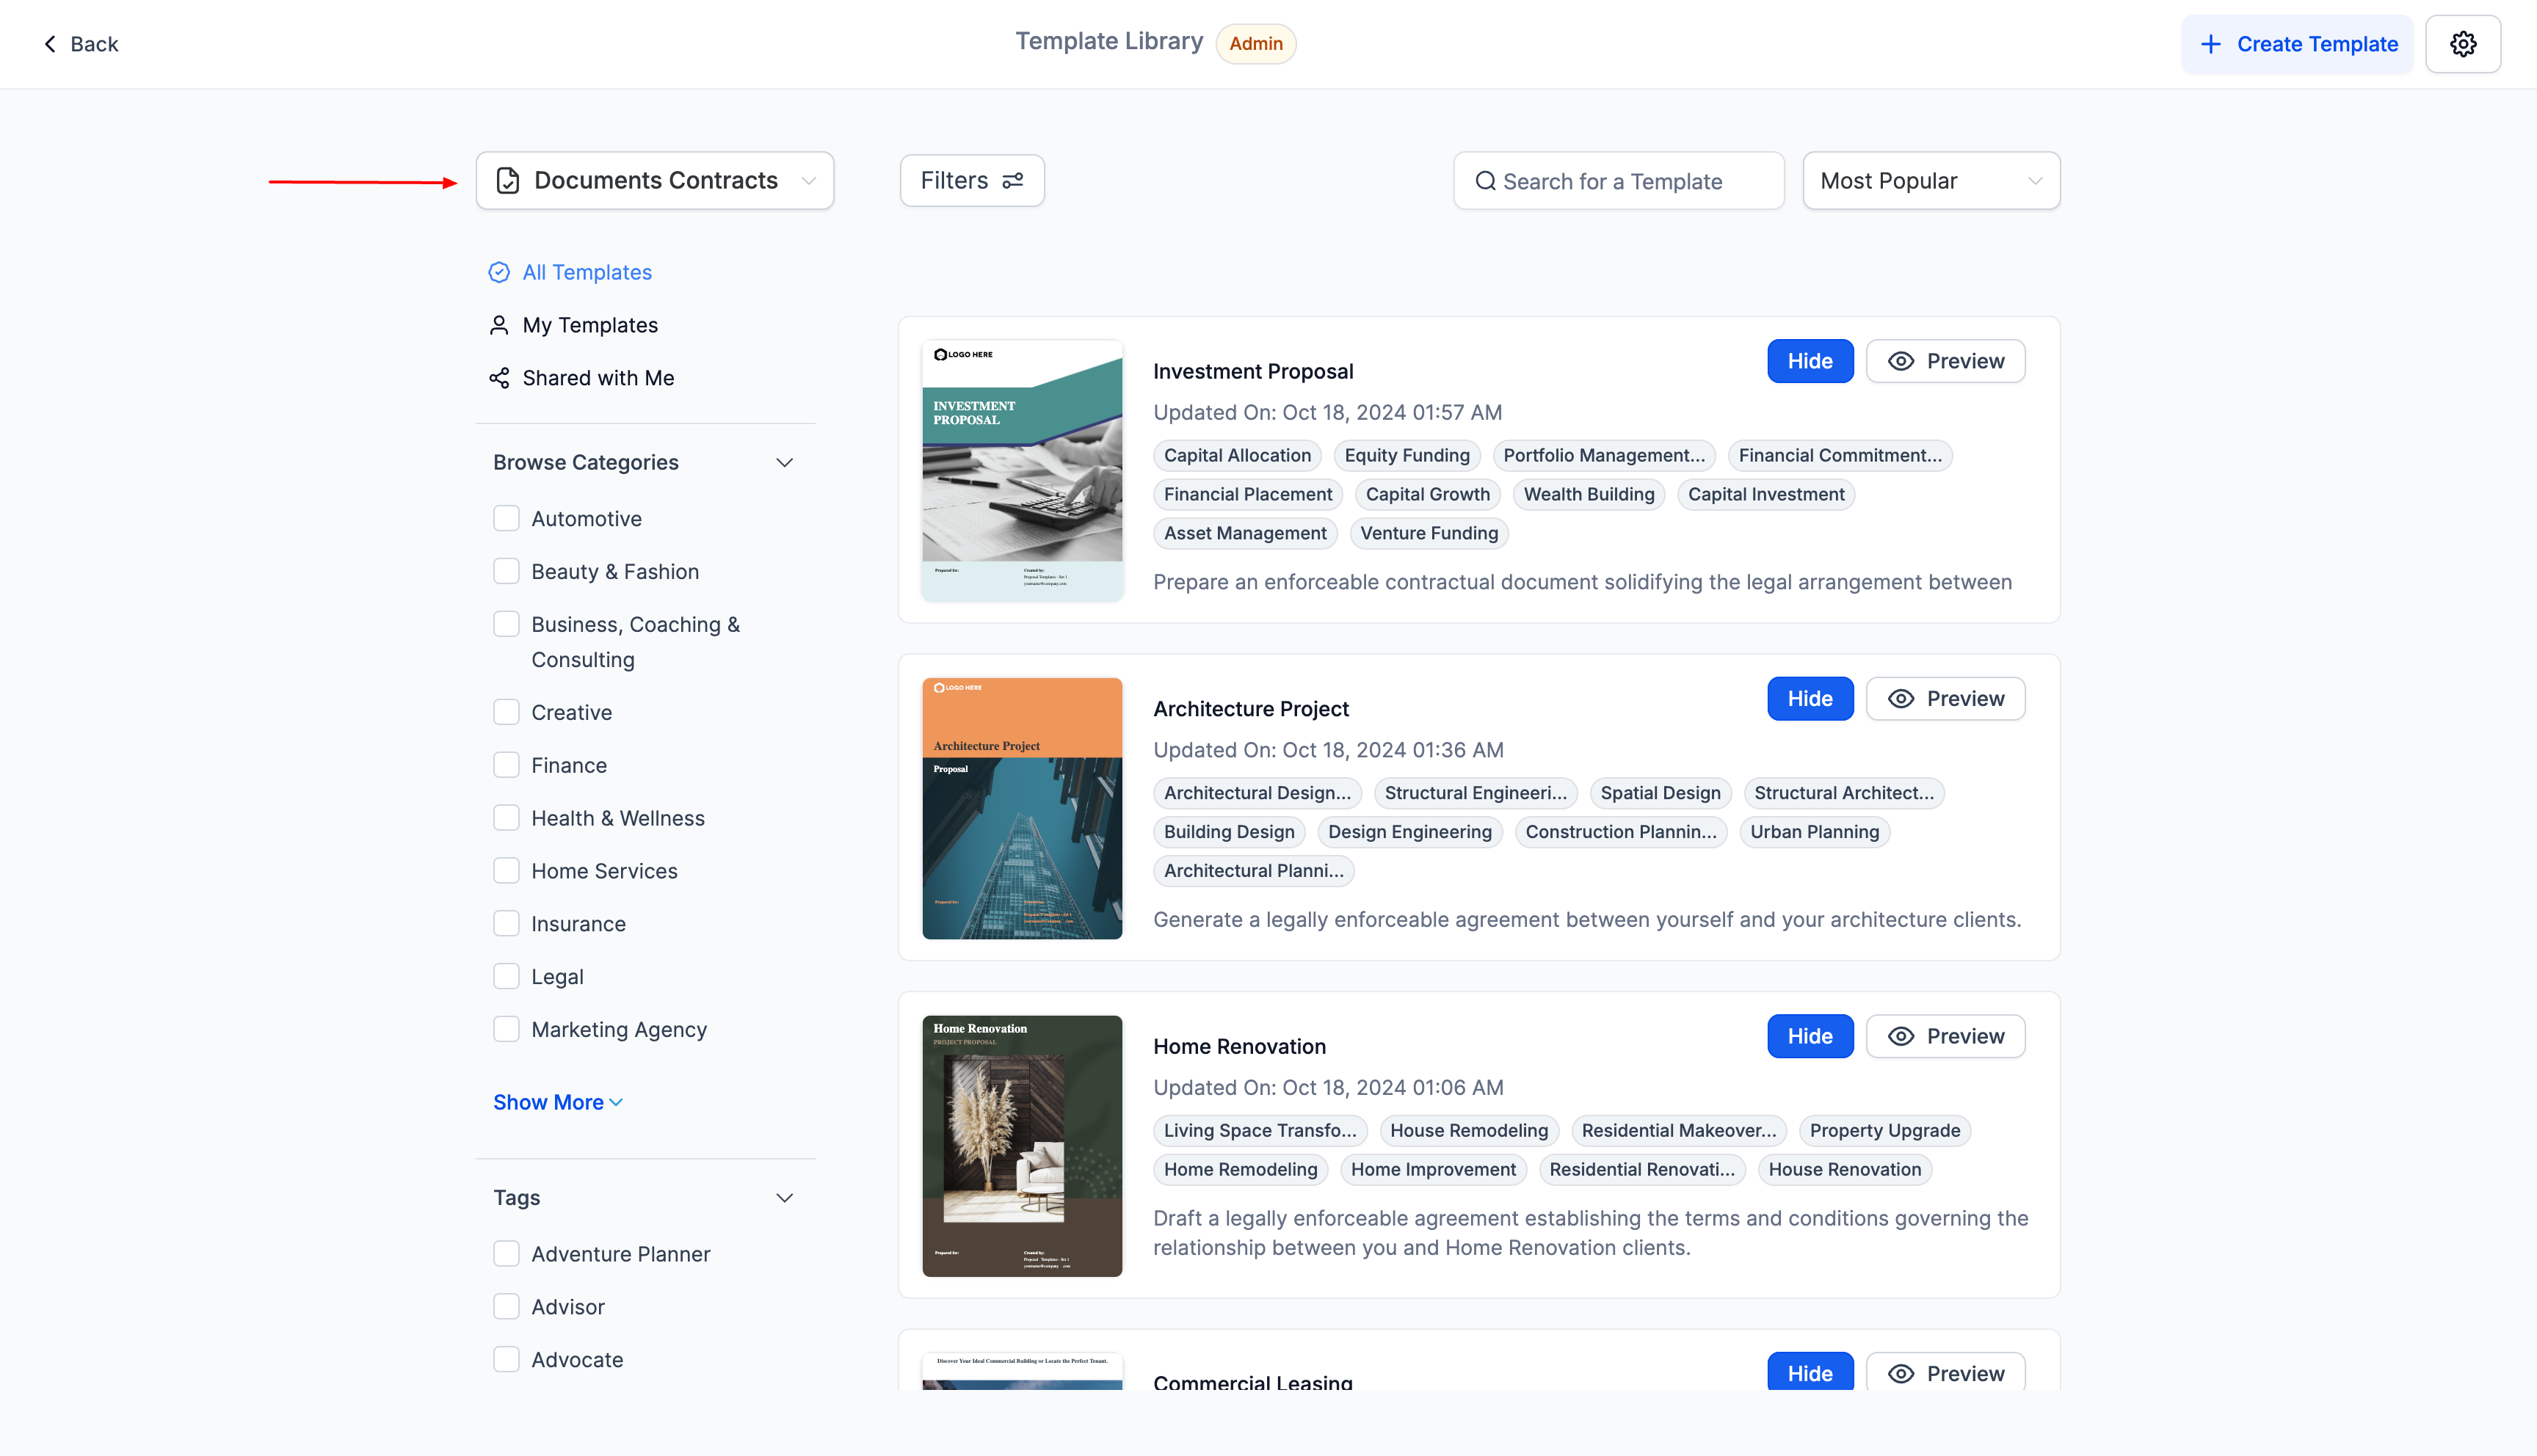Viewport: 2537px width, 1456px height.
Task: Click the checkmark icon beside All Templates
Action: 499,271
